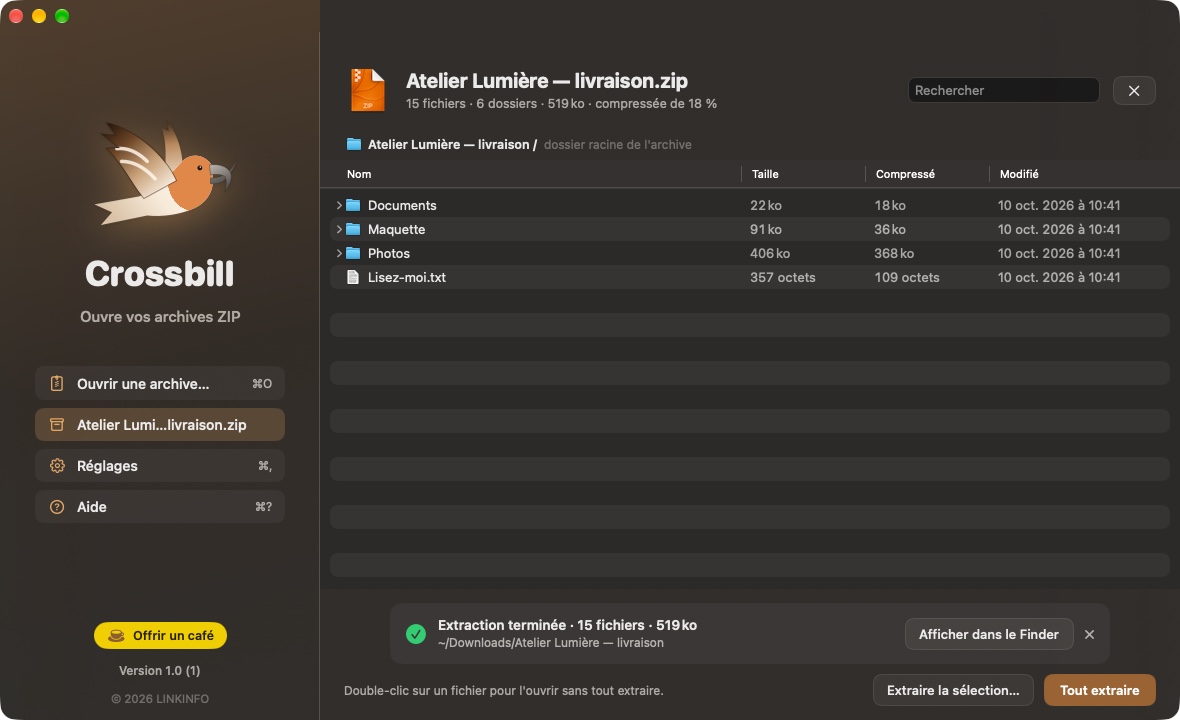
Task: Click the Photos folder icon
Action: coord(353,253)
